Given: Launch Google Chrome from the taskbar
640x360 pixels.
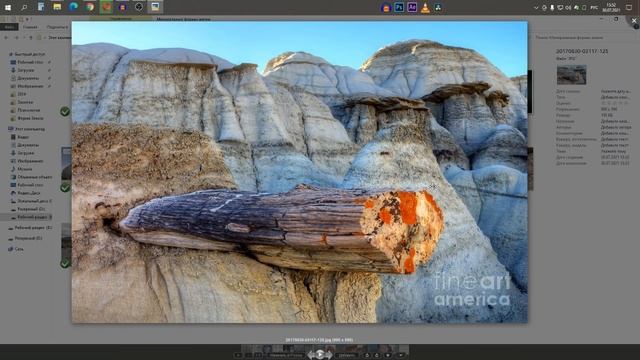Looking at the screenshot, I should click(x=90, y=7).
